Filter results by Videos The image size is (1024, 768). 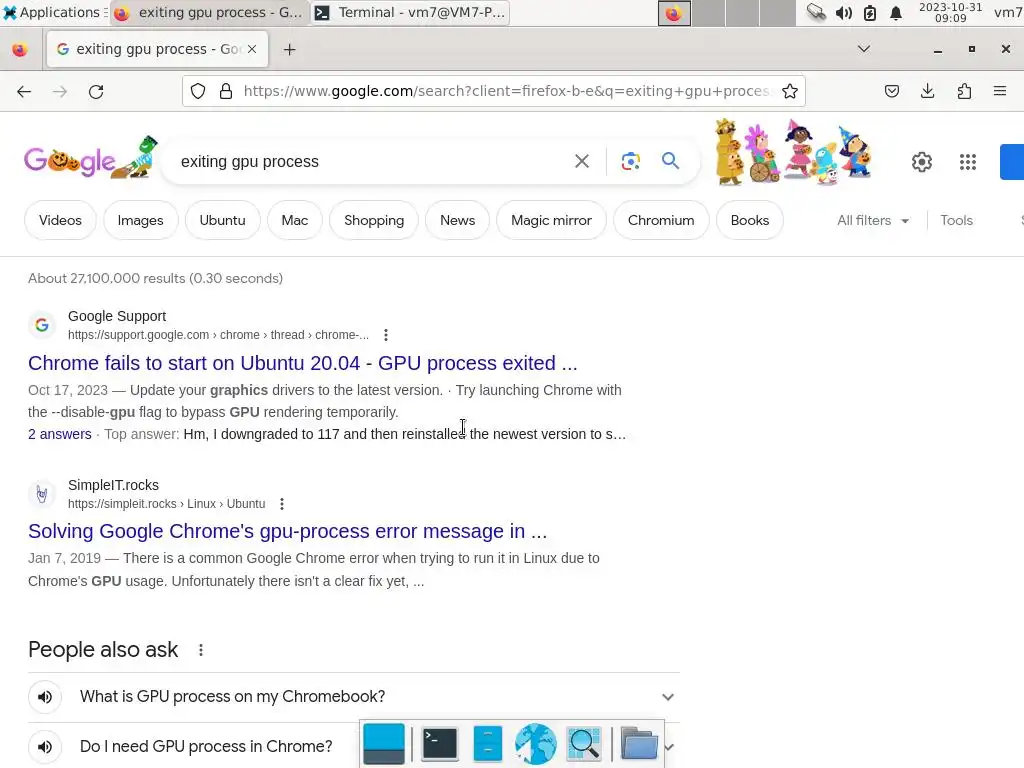coord(60,221)
